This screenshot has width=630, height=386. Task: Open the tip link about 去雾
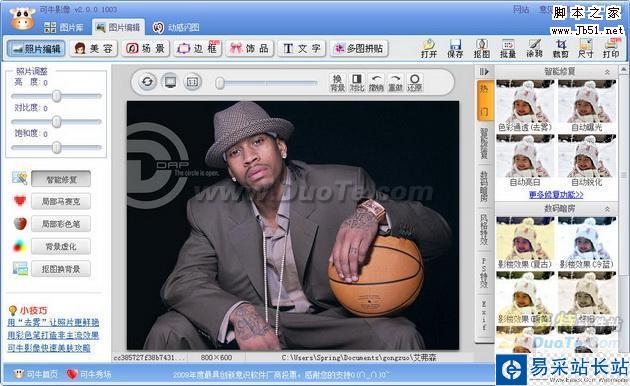pos(53,323)
